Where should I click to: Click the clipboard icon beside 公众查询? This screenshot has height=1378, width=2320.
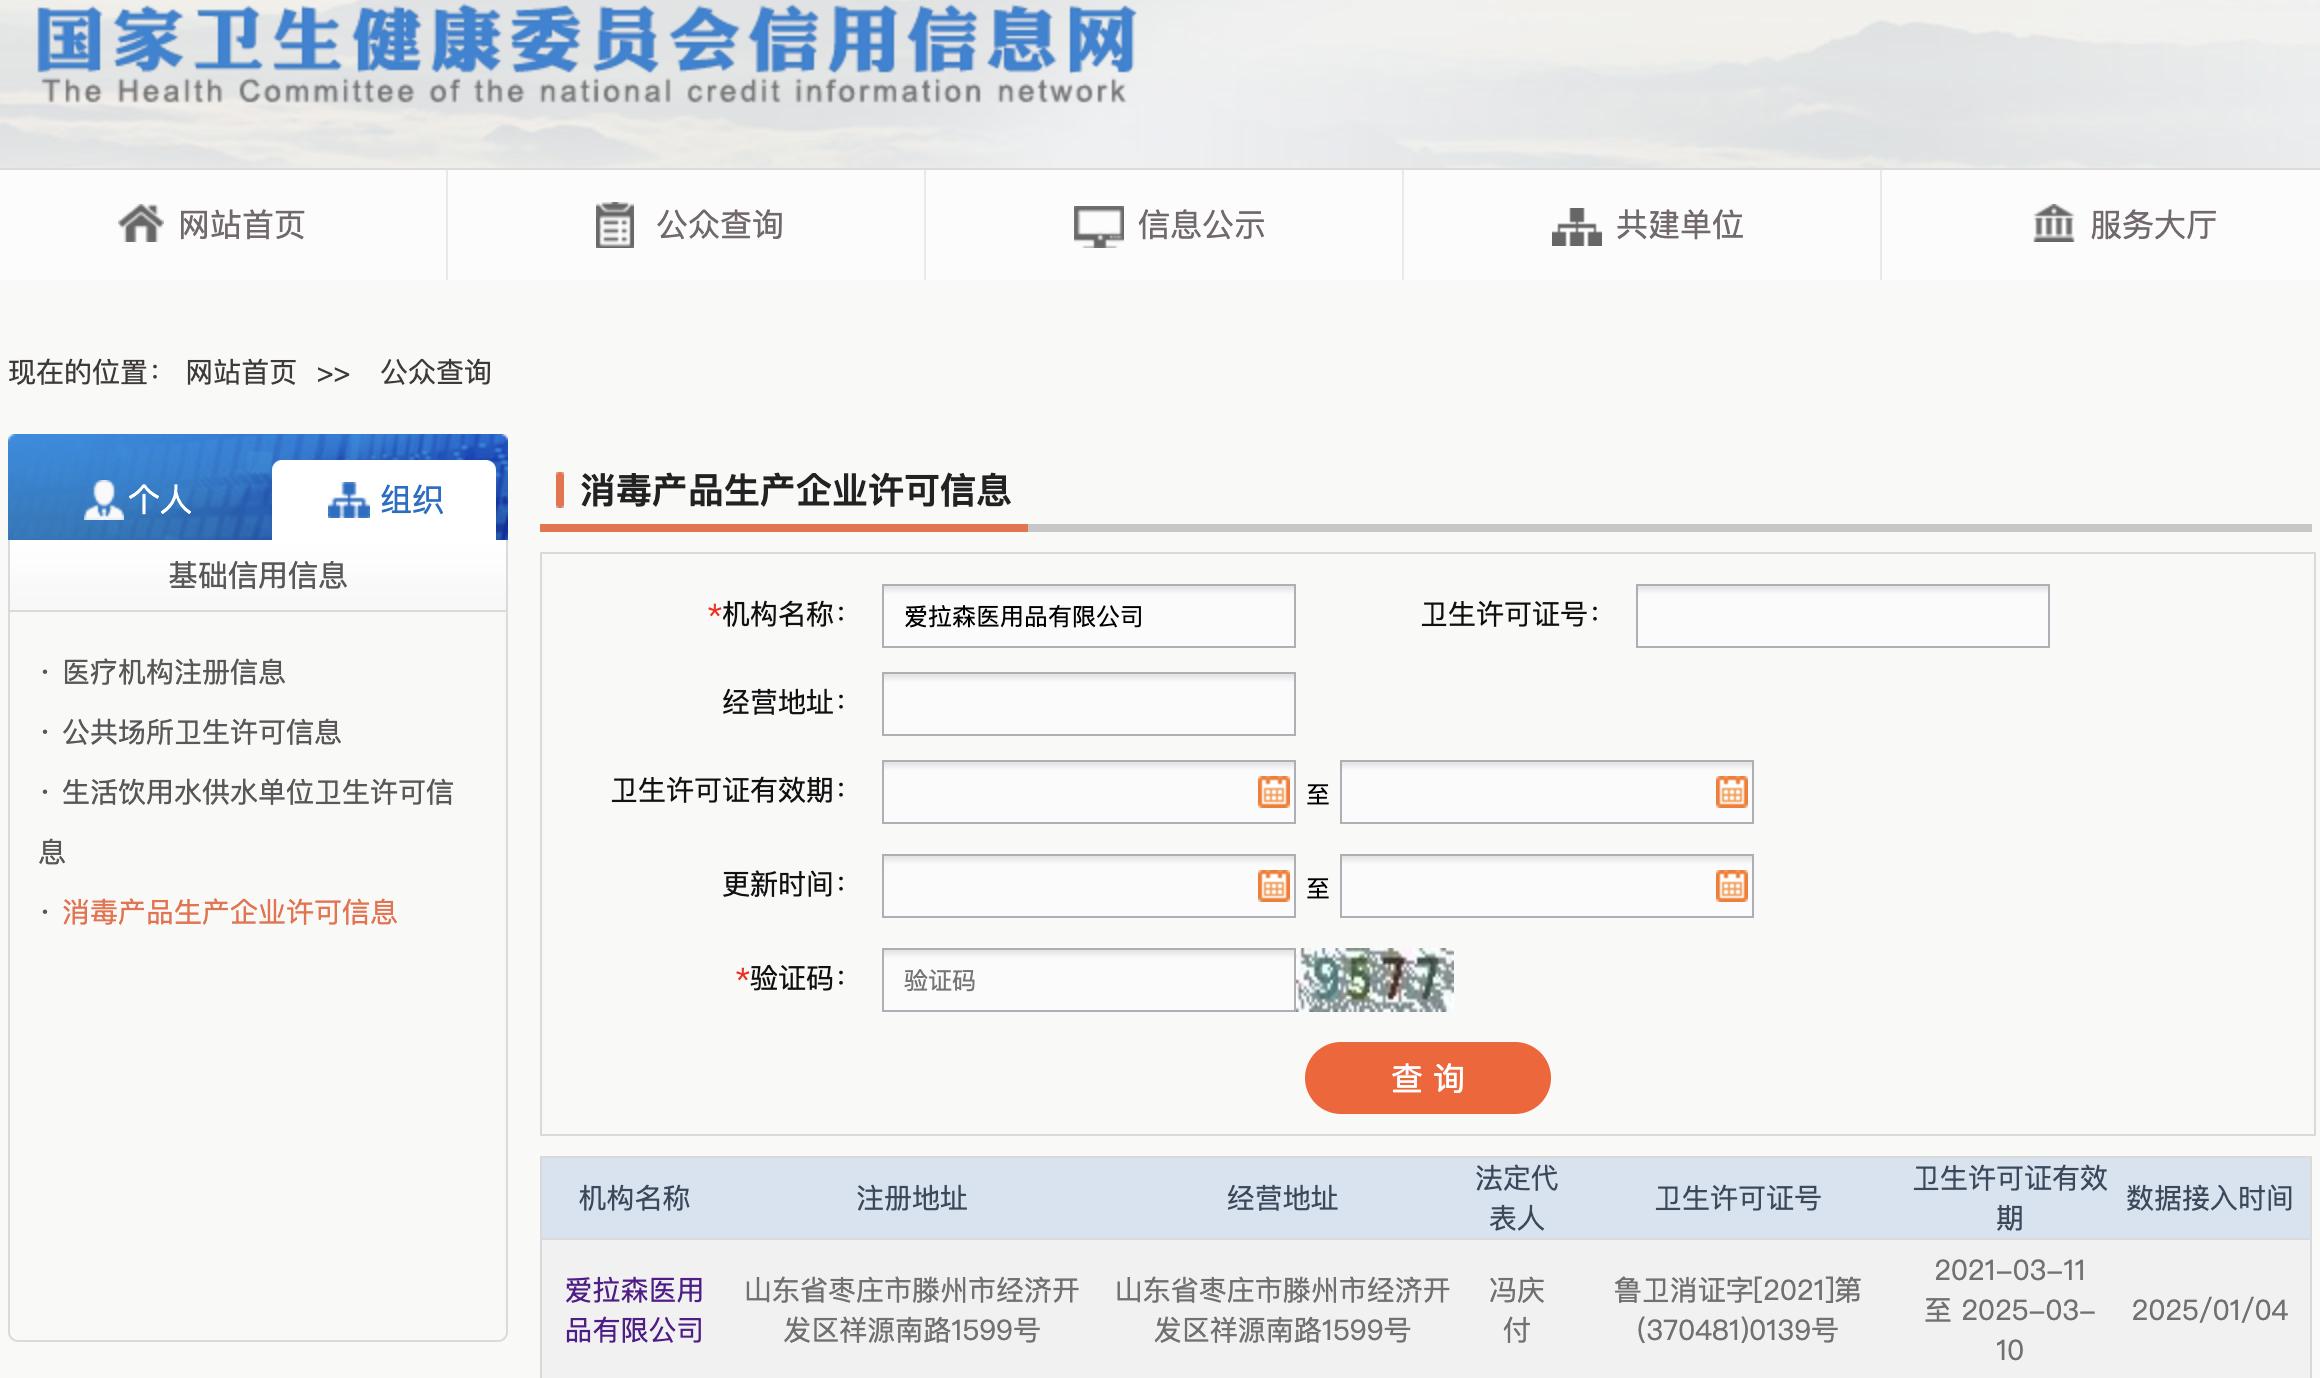(x=614, y=224)
